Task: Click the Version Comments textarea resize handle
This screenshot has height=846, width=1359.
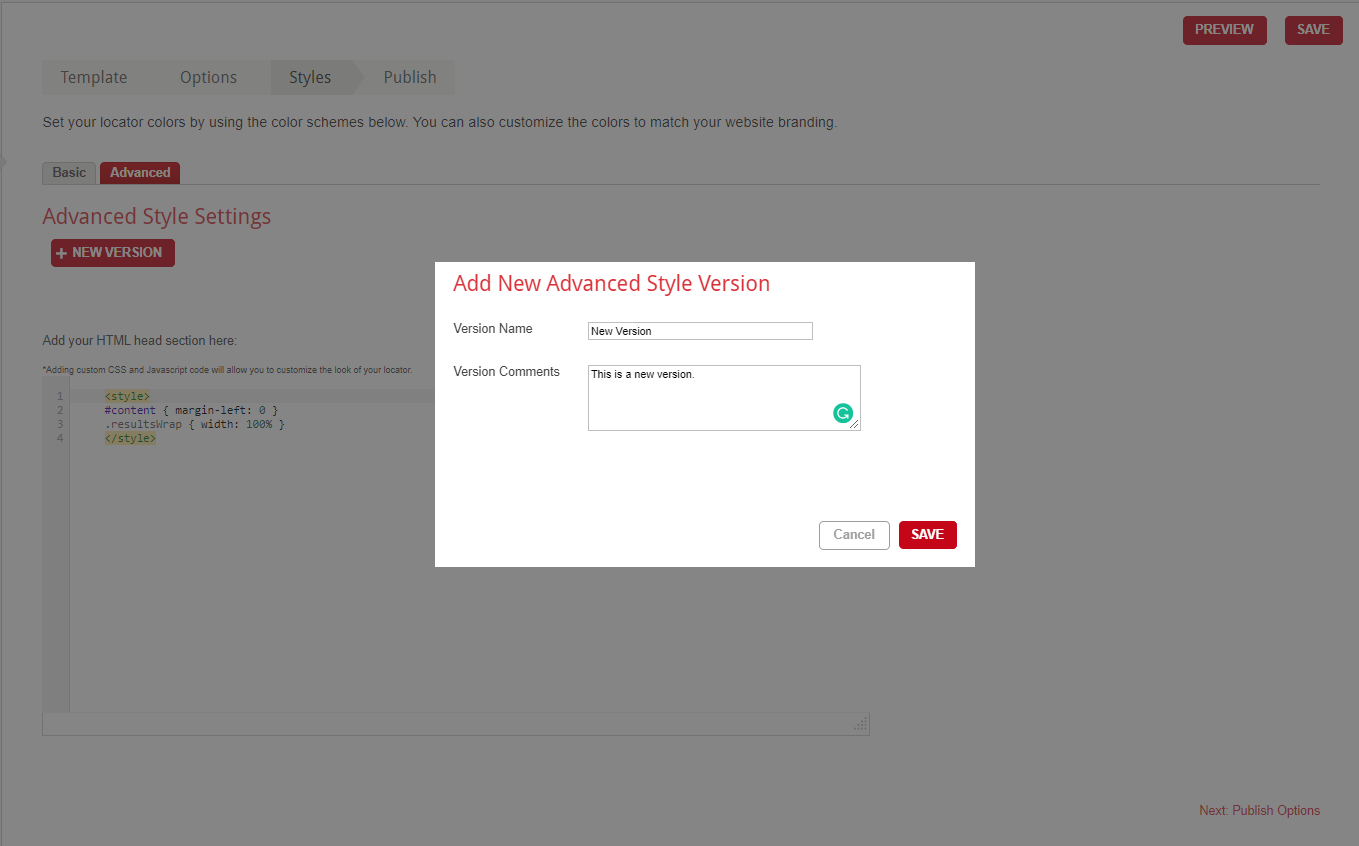Action: click(x=854, y=424)
